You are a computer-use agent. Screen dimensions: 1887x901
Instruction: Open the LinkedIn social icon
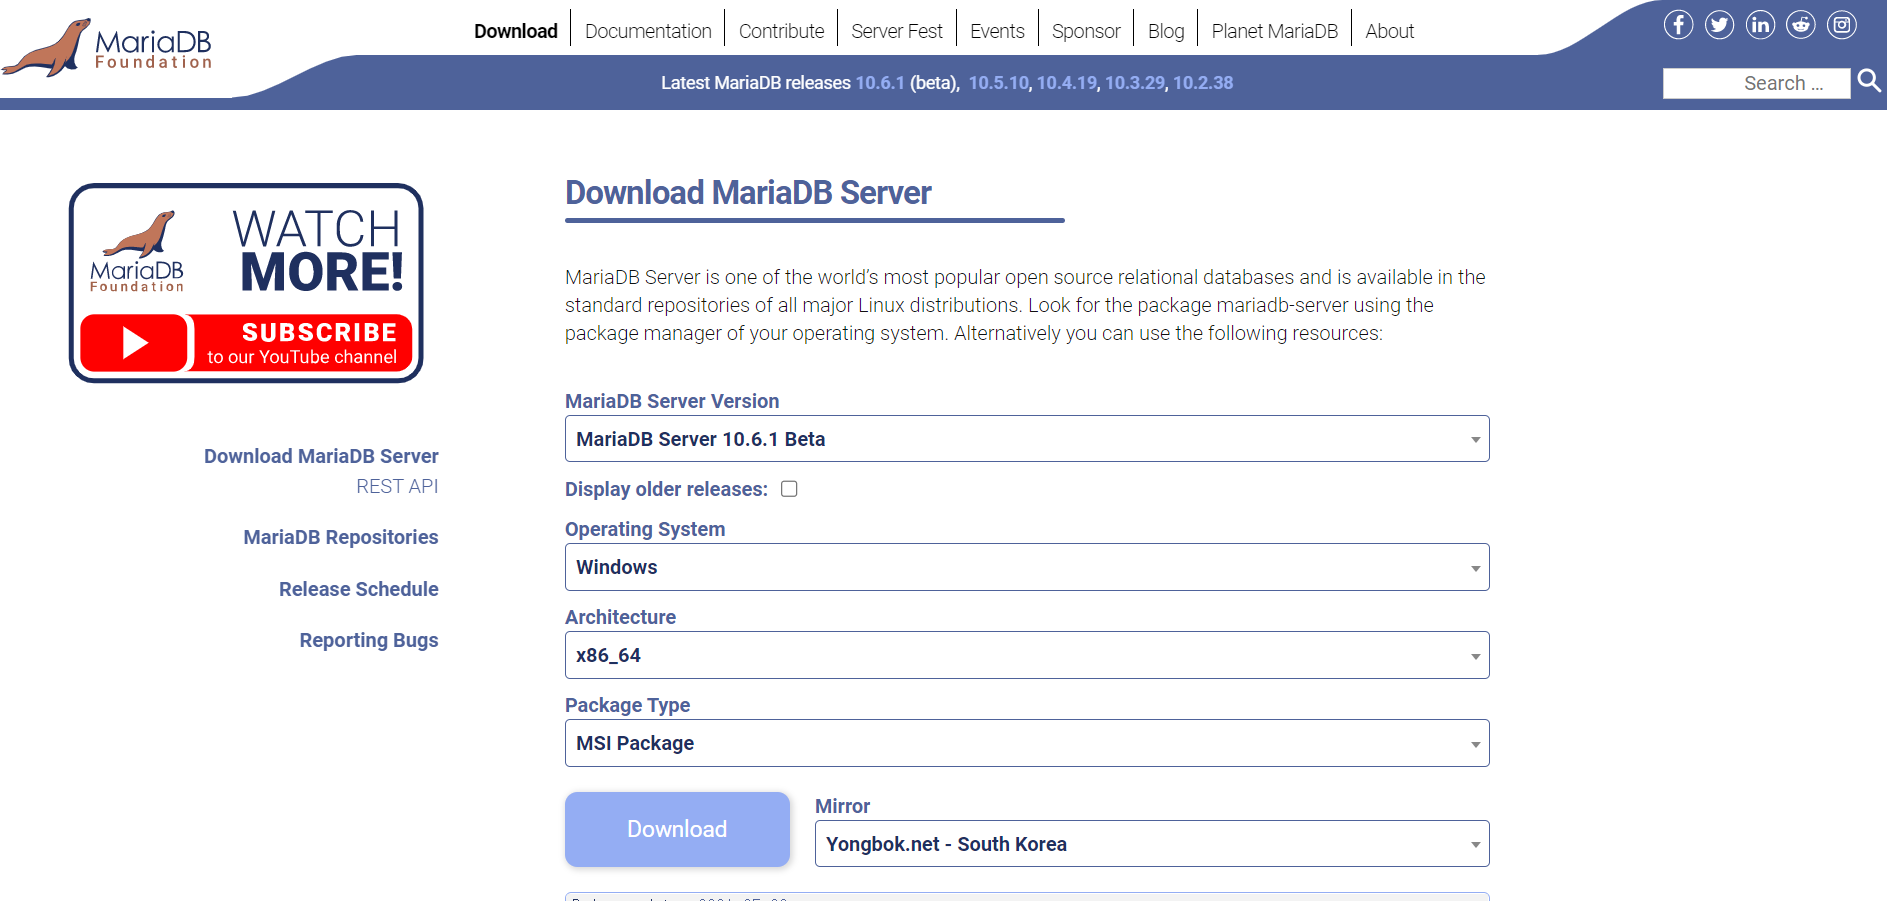point(1760,24)
